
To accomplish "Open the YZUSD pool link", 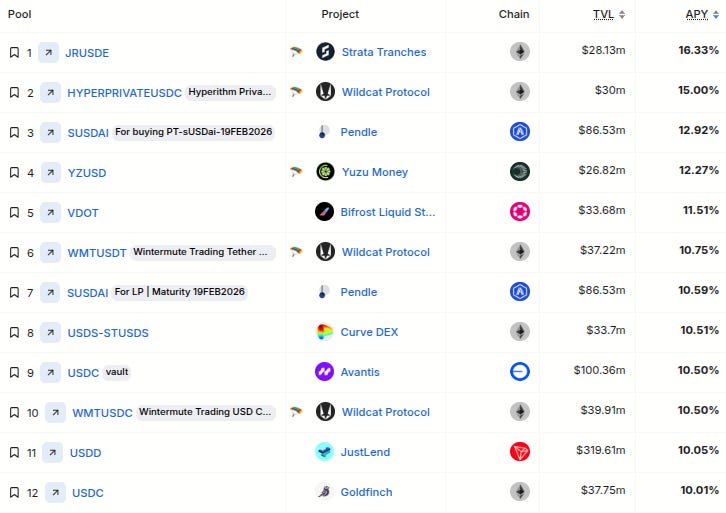I will coord(87,173).
